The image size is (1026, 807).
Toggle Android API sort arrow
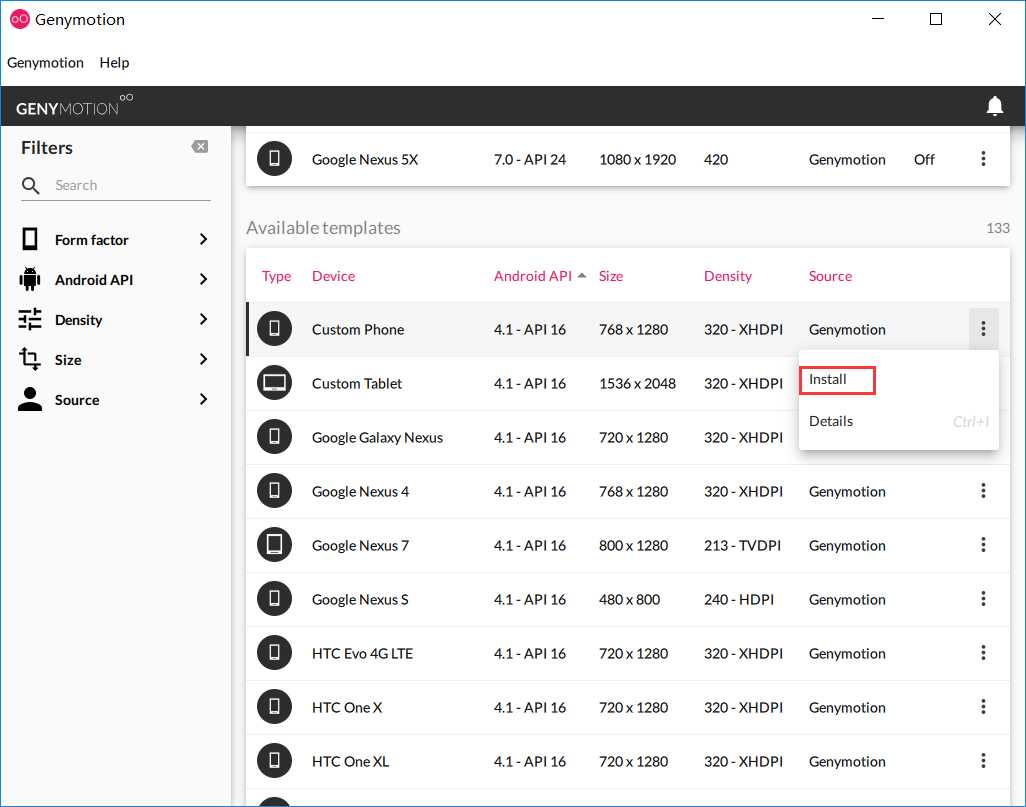582,276
